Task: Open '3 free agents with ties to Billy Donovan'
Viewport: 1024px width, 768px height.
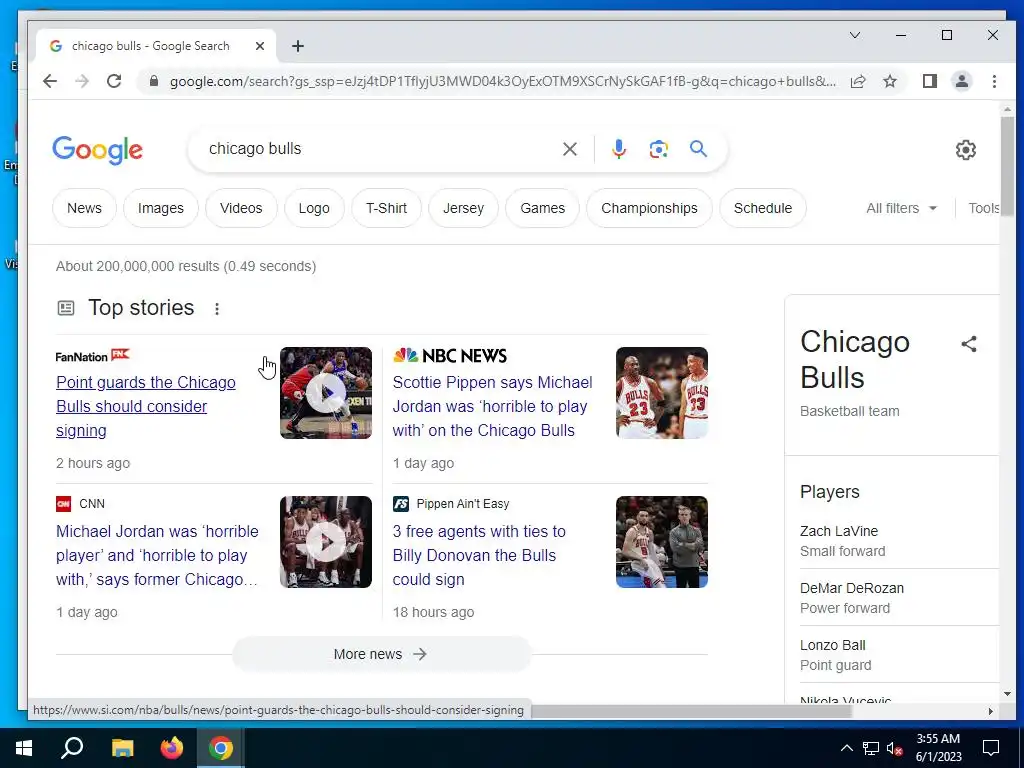Action: click(479, 555)
